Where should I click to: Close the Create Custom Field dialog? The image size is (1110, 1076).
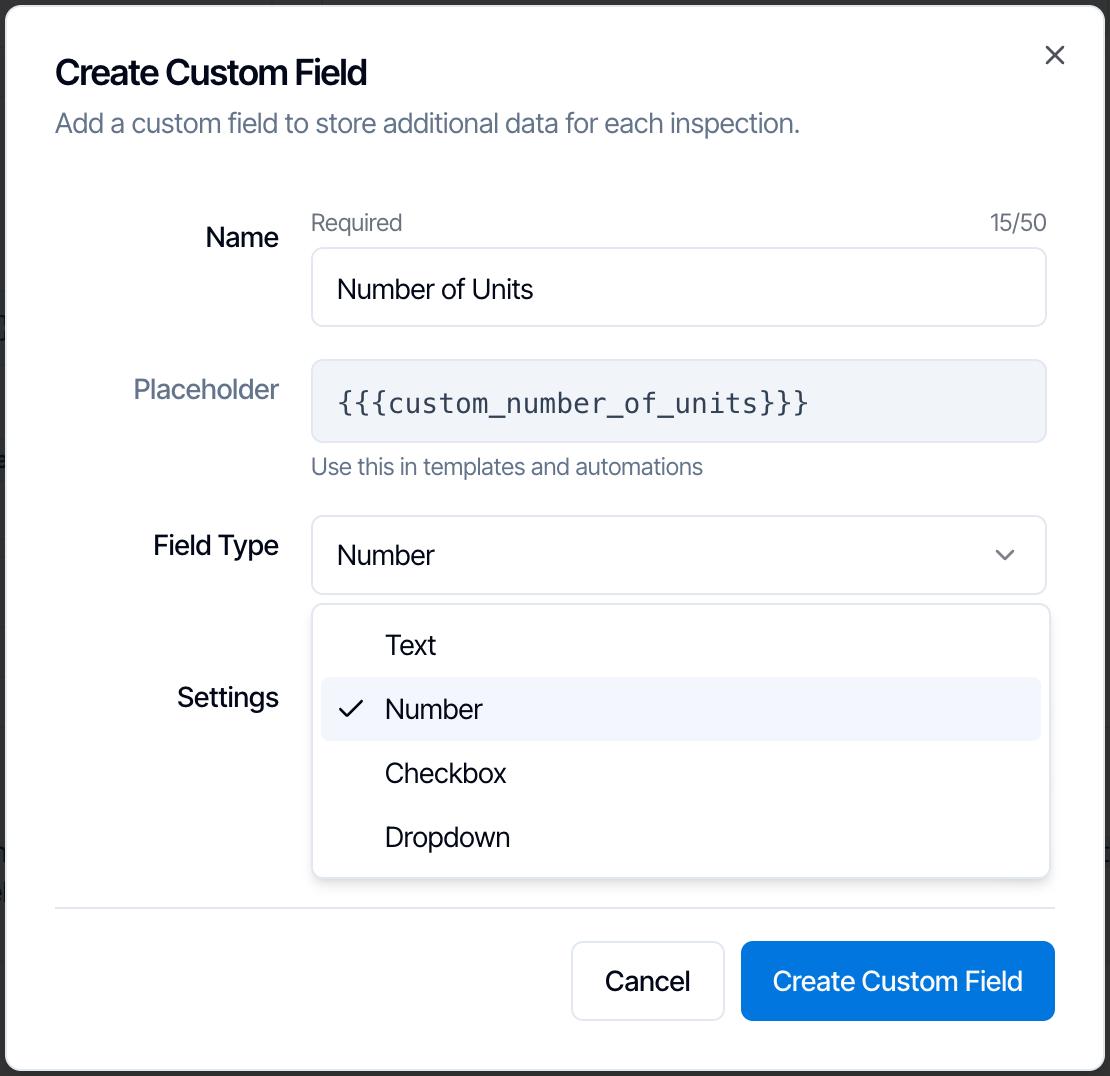click(1054, 55)
